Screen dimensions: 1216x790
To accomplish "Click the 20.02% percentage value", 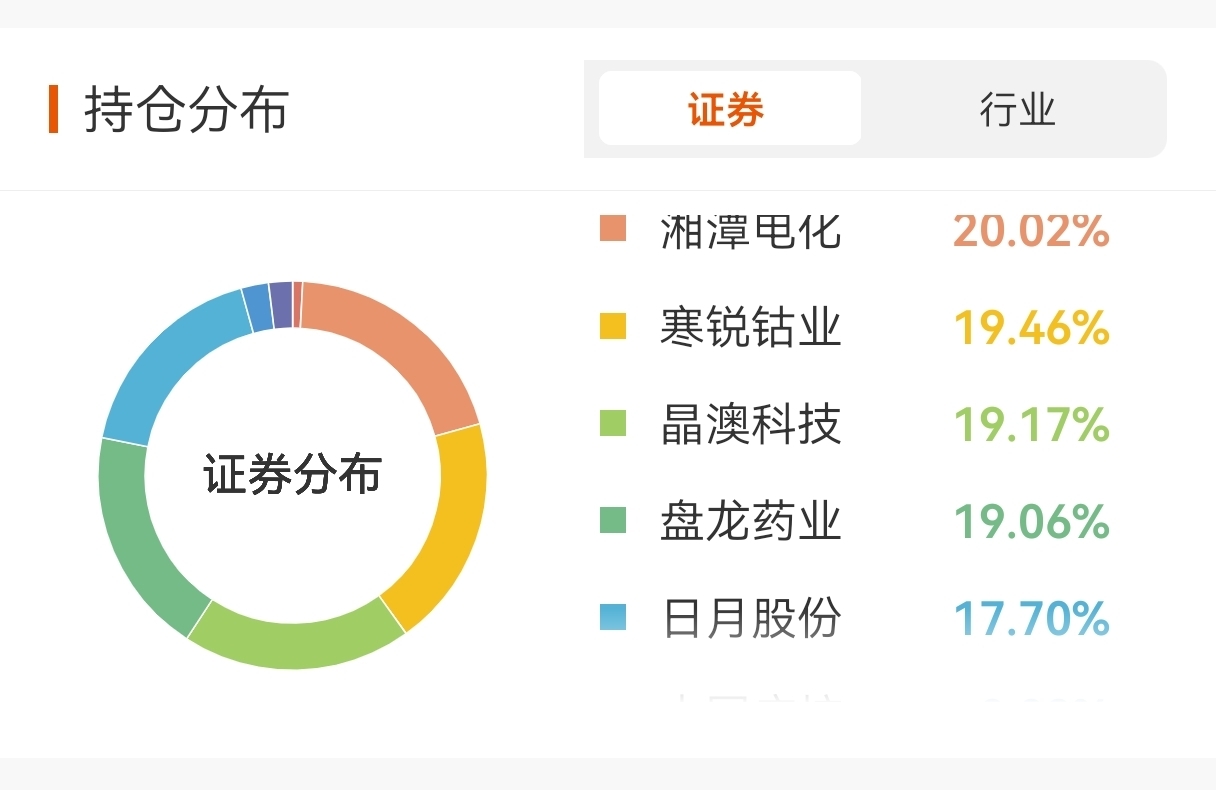I will tap(1031, 230).
